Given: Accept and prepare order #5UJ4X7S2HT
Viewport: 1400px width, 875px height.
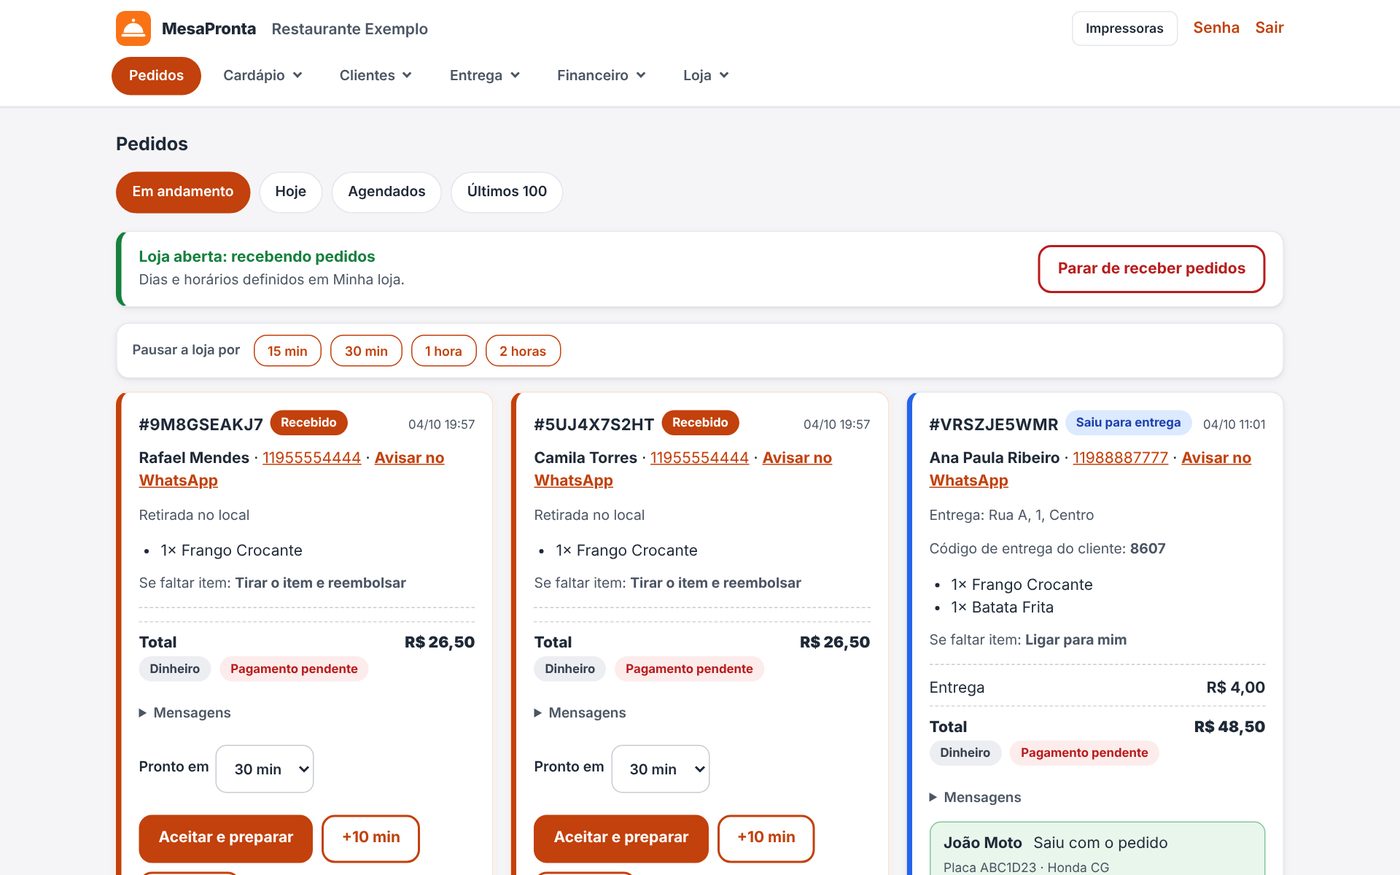Looking at the screenshot, I should (x=621, y=838).
